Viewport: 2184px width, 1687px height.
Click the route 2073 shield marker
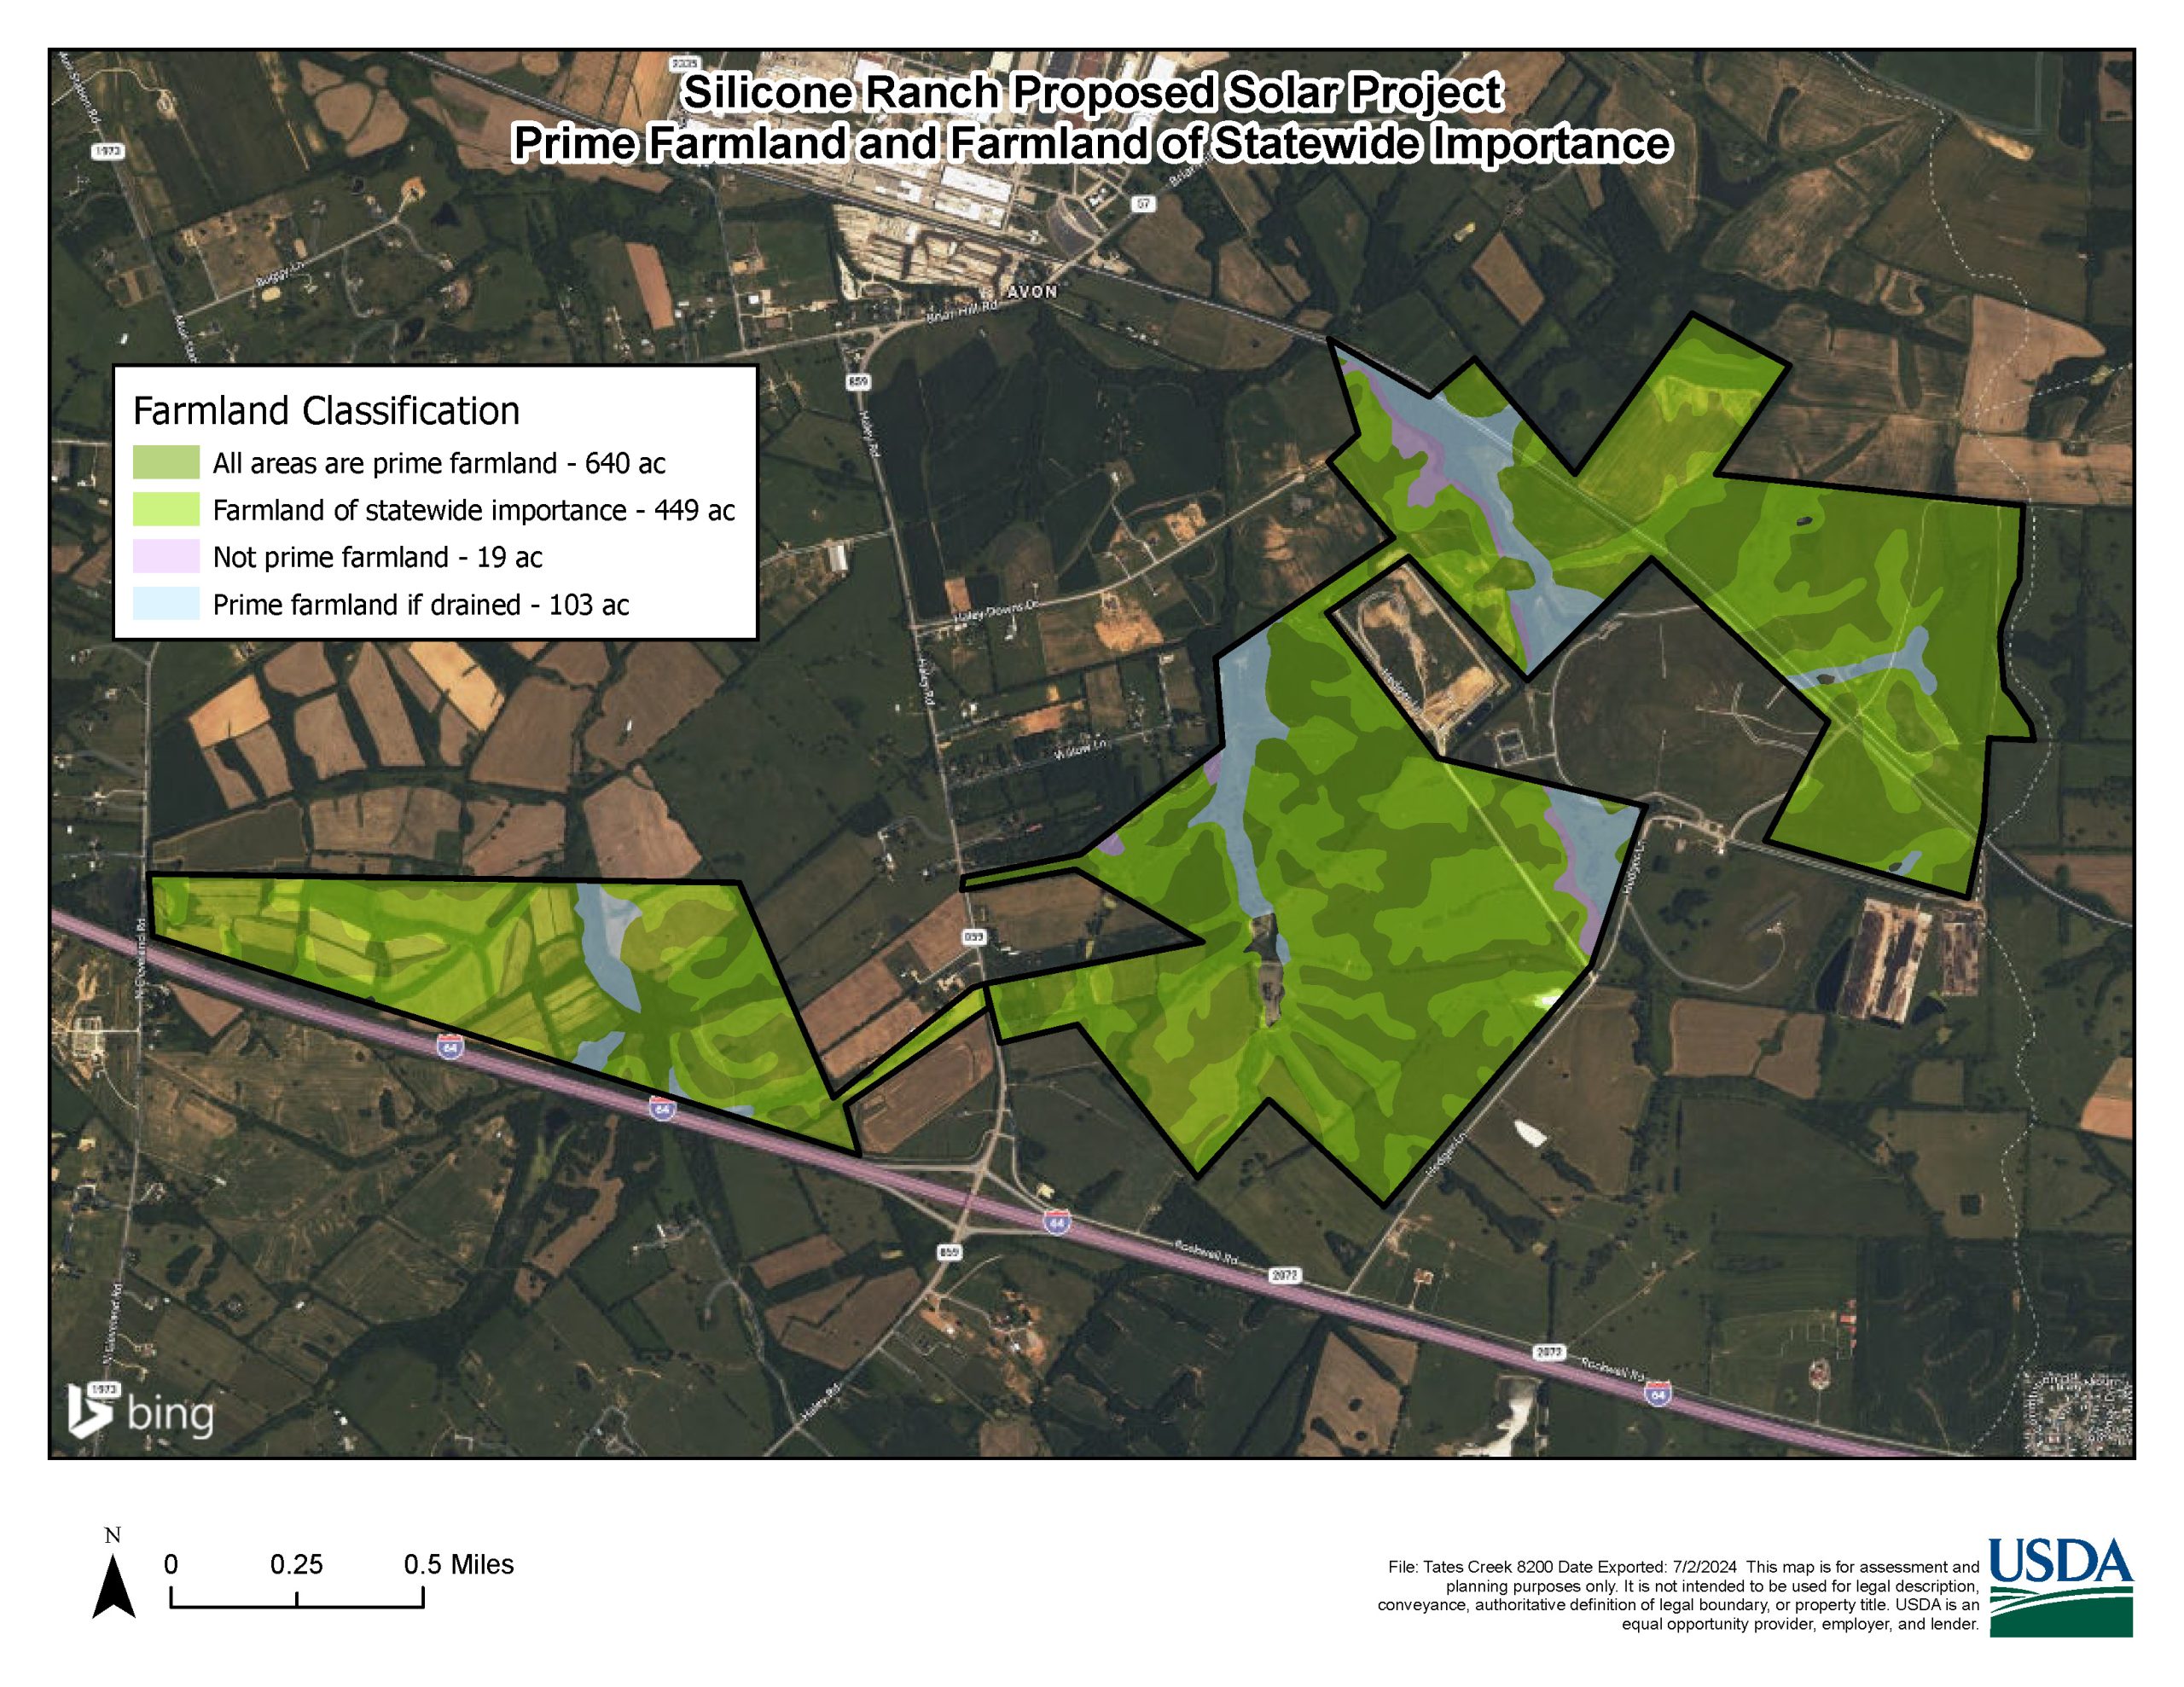pyautogui.click(x=1548, y=1352)
